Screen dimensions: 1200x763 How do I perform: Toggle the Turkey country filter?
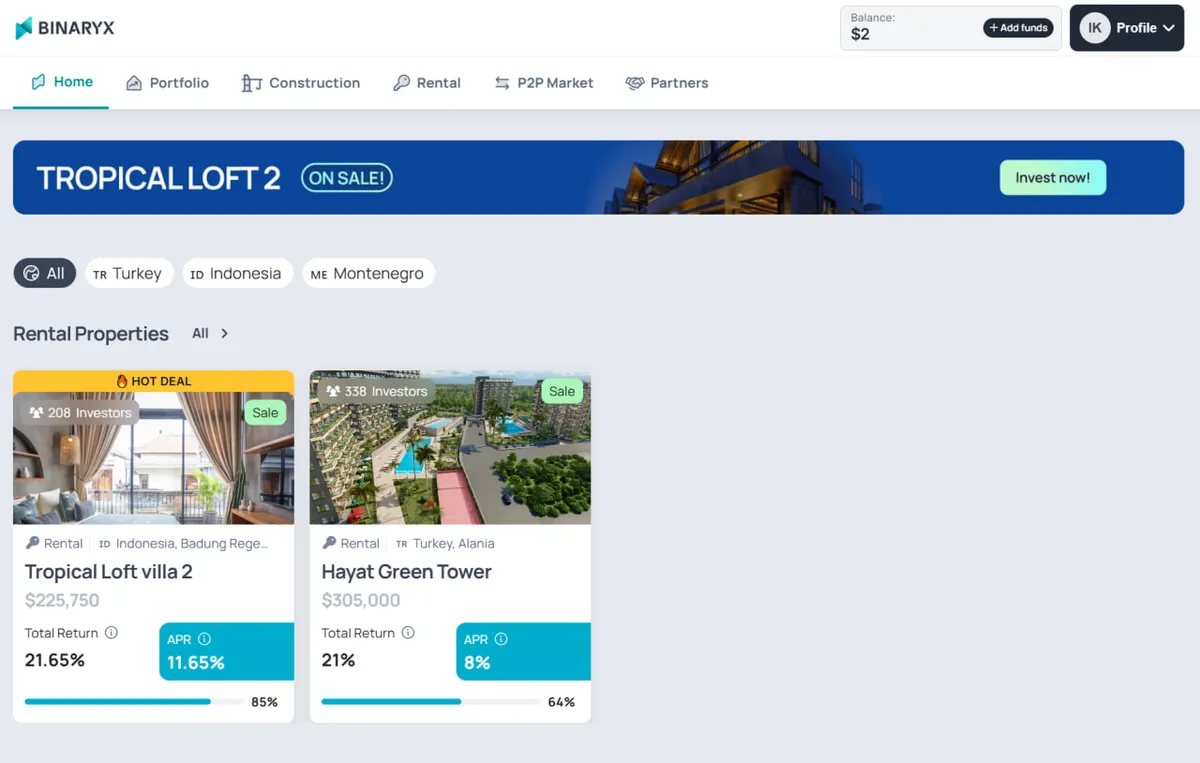(129, 272)
